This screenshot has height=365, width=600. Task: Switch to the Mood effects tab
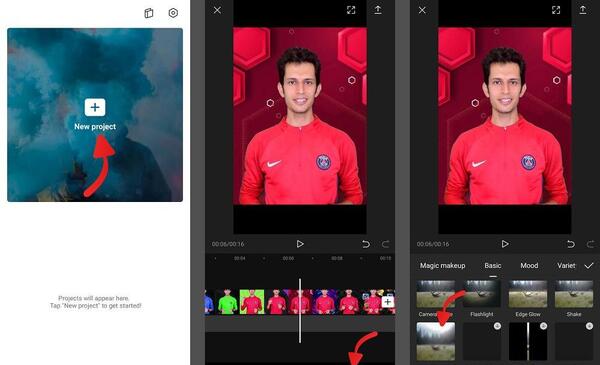click(x=529, y=266)
